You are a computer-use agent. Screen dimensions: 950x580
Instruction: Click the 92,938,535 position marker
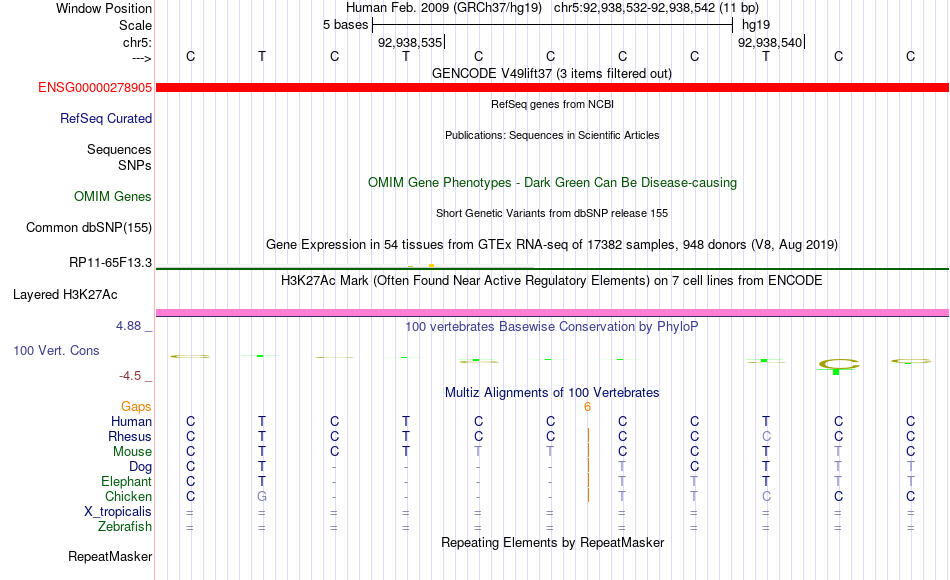410,42
